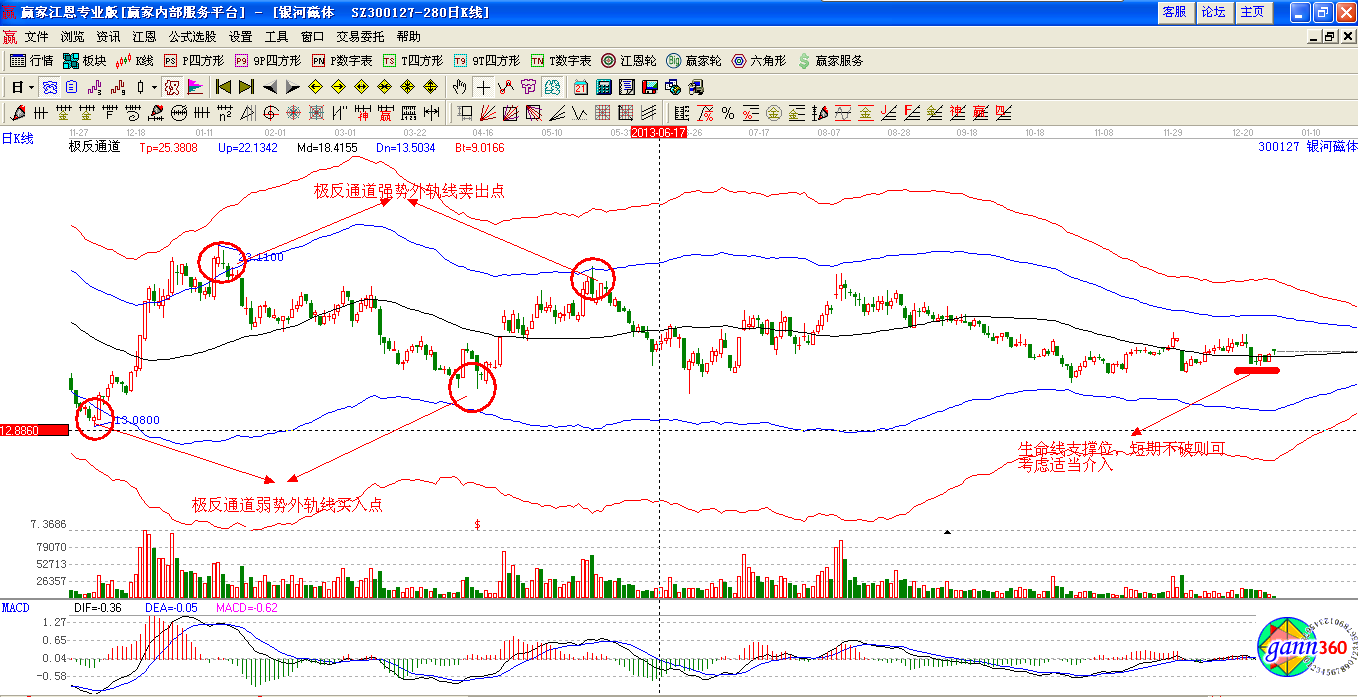Click the floppy disk save icon
Image resolution: width=1358 pixels, height=697 pixels.
coord(649,87)
